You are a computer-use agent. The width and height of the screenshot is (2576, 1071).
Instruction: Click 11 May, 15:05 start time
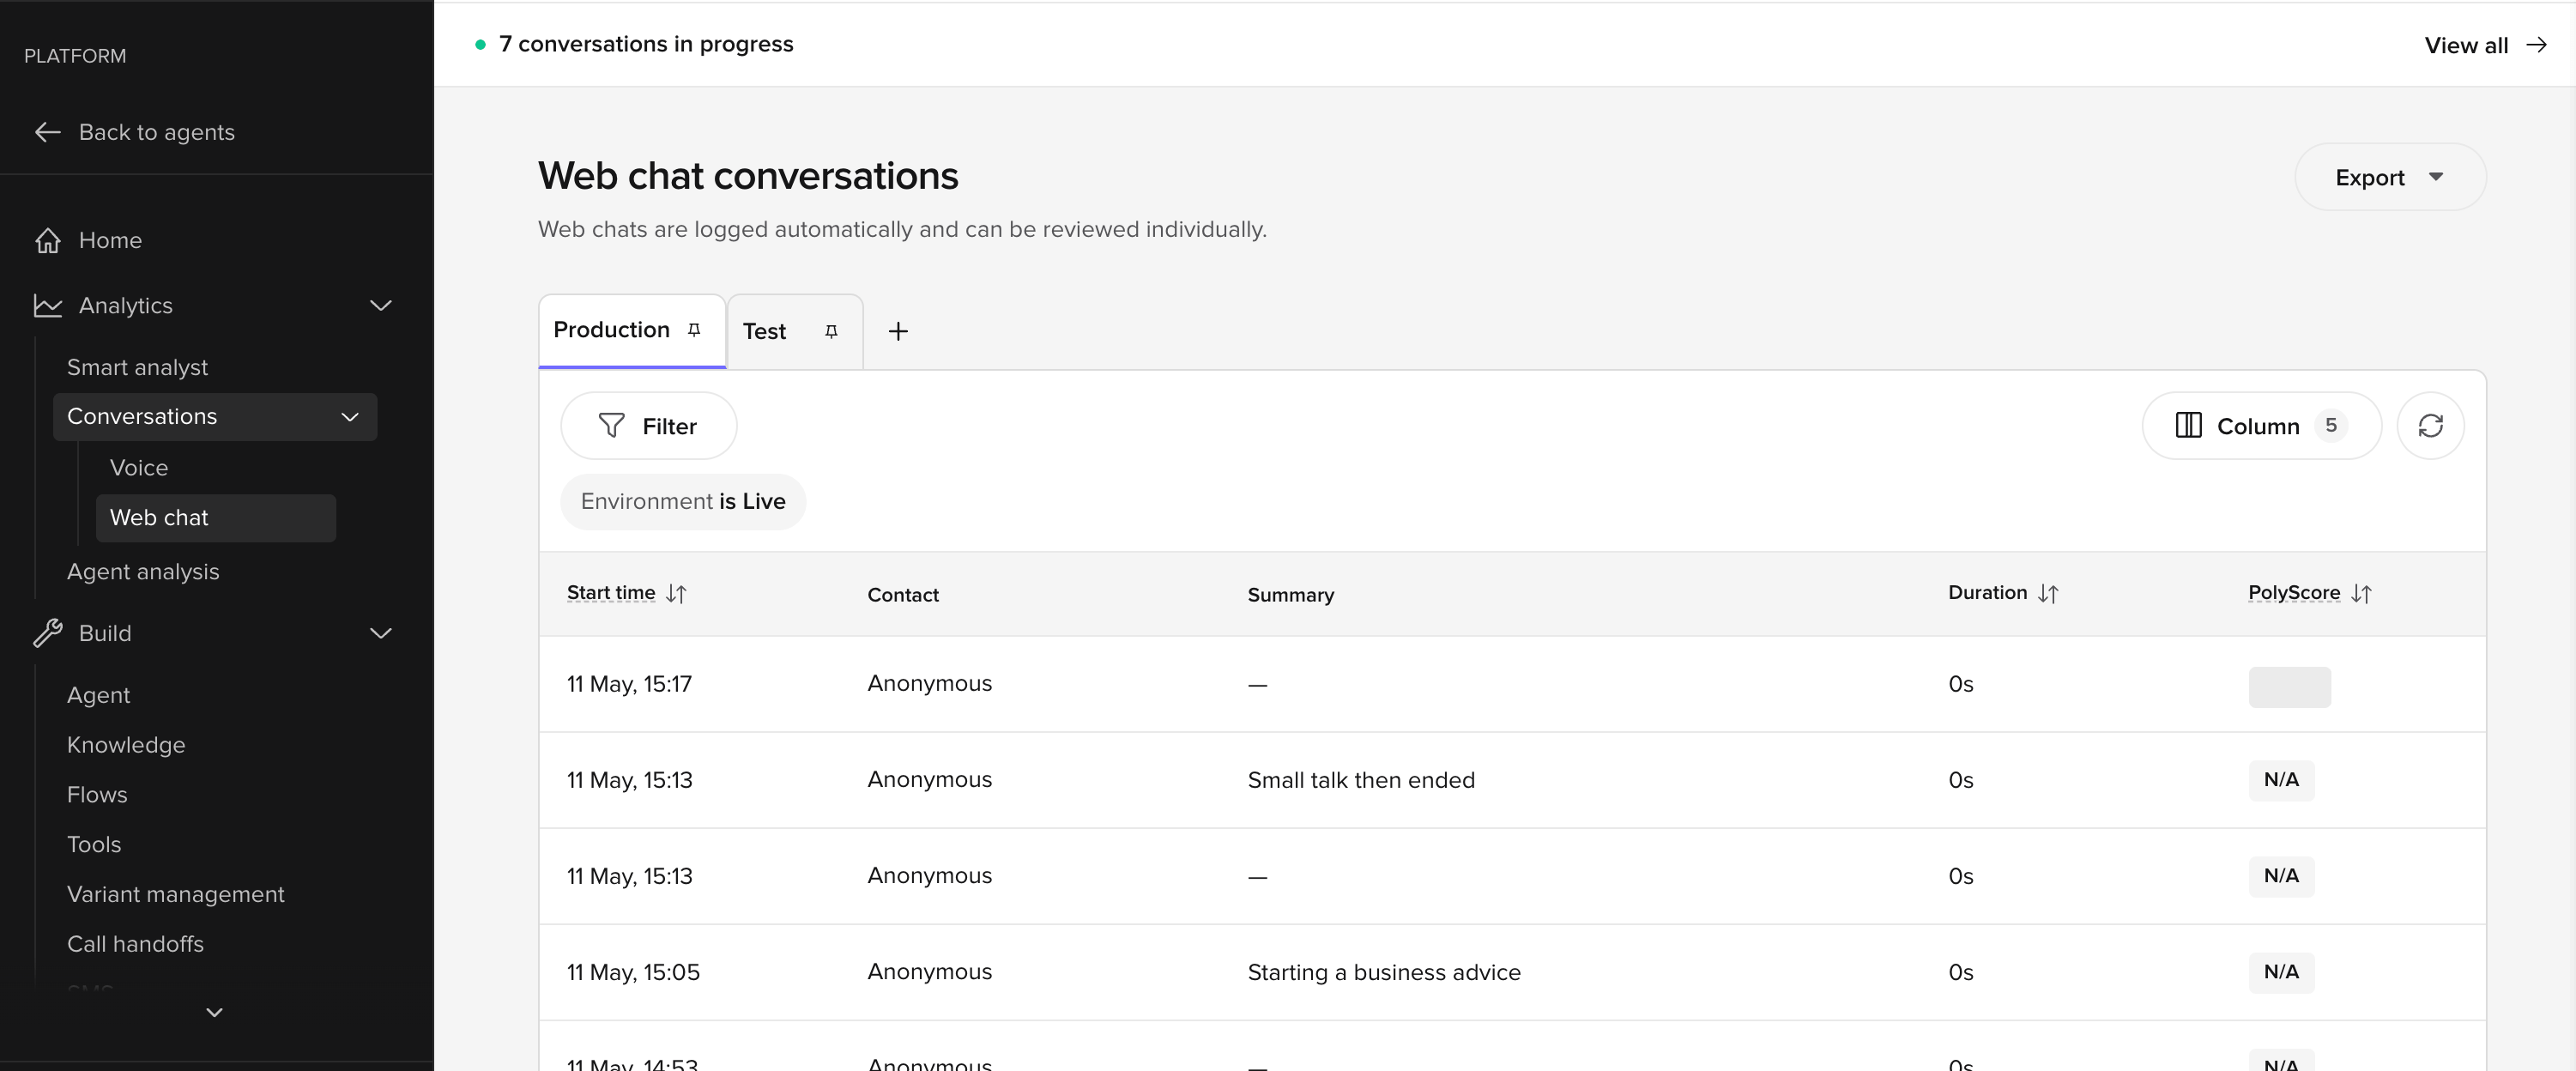coord(633,972)
